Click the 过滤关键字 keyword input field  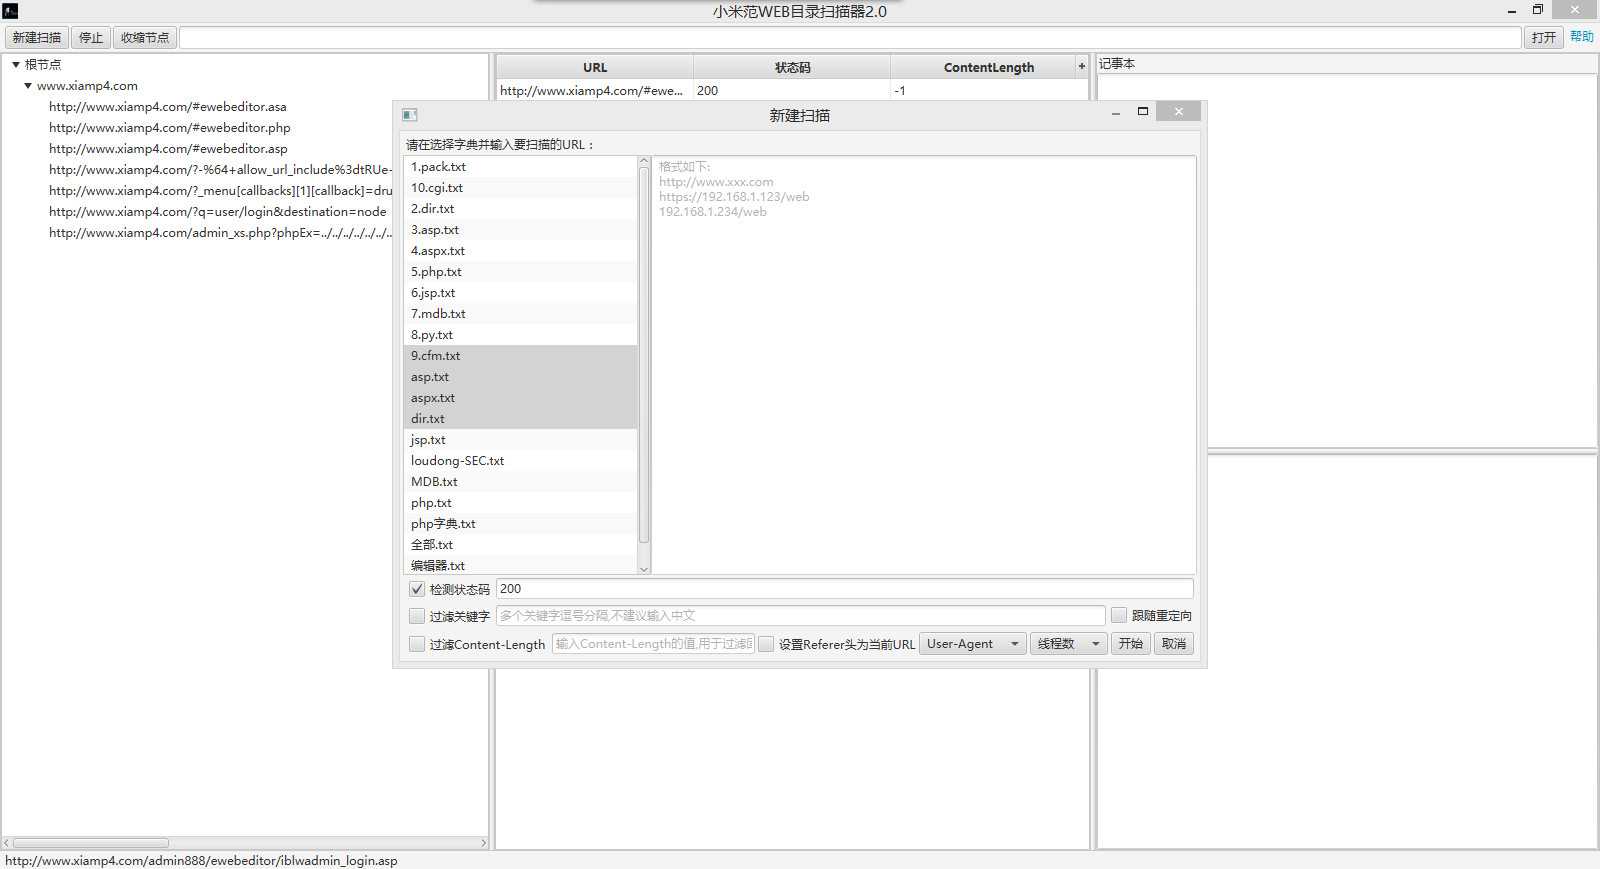point(801,616)
